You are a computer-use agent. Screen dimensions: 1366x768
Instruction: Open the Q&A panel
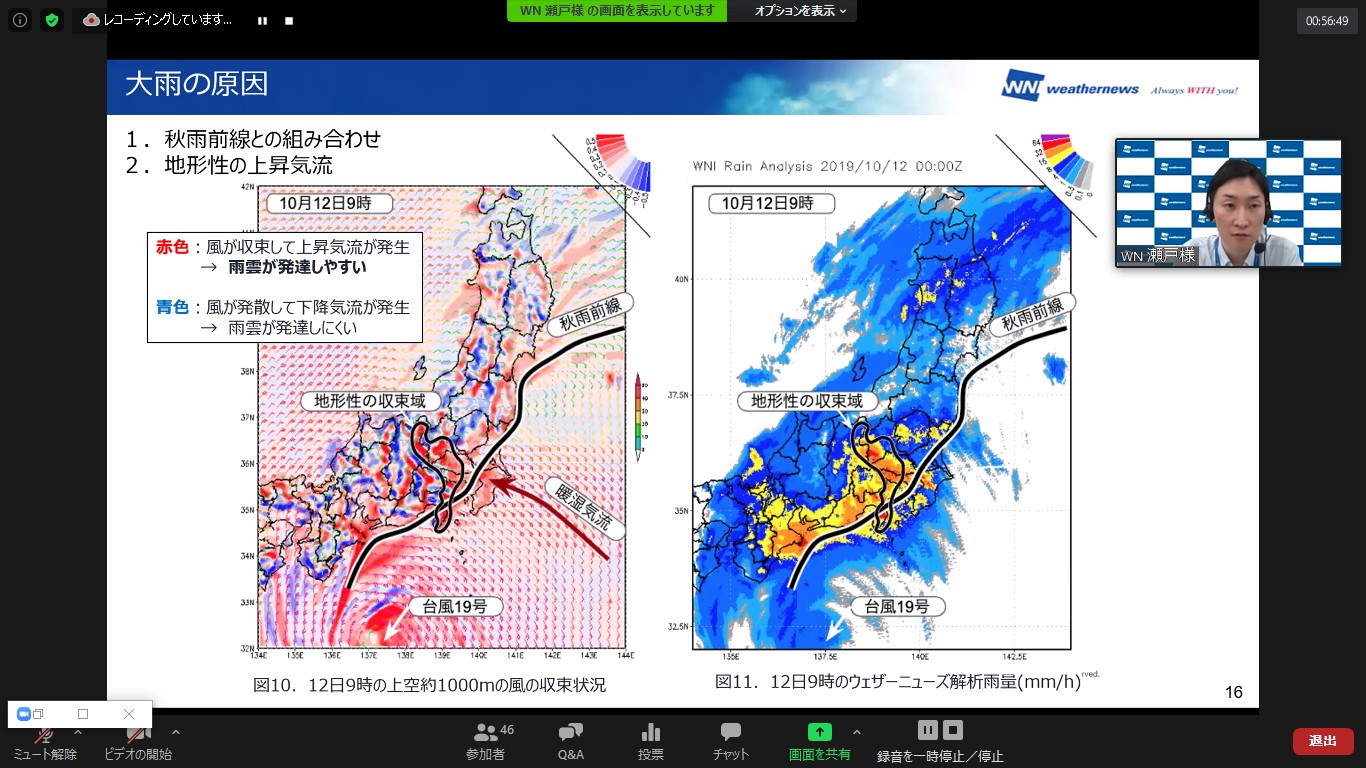(571, 742)
